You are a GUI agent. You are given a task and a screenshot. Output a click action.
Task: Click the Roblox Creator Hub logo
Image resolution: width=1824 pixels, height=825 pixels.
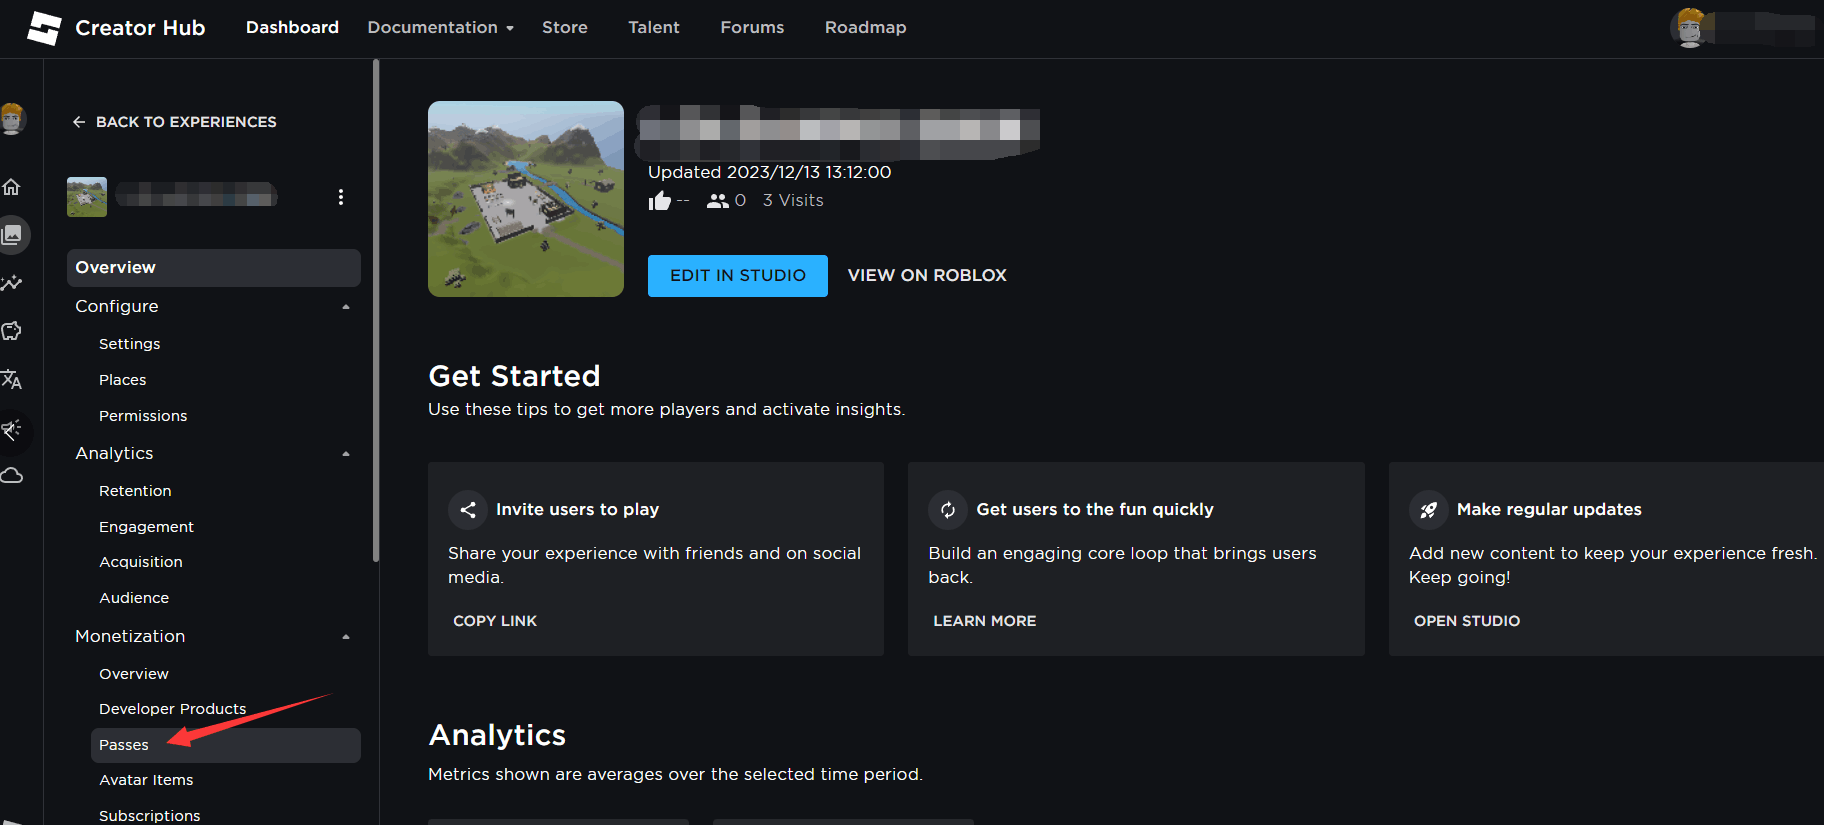(x=44, y=28)
